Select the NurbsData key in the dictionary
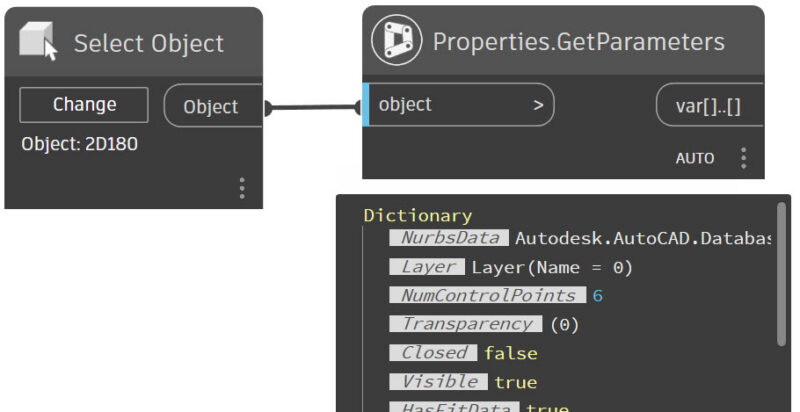The width and height of the screenshot is (800, 412). coord(449,238)
